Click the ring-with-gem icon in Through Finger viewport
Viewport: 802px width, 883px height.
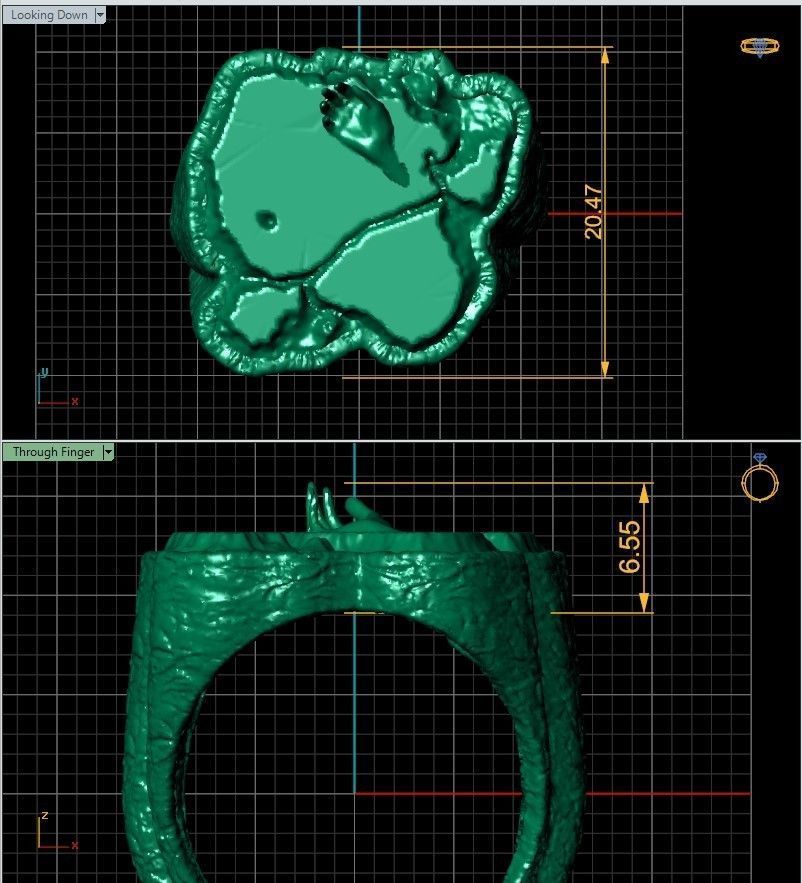click(x=760, y=477)
